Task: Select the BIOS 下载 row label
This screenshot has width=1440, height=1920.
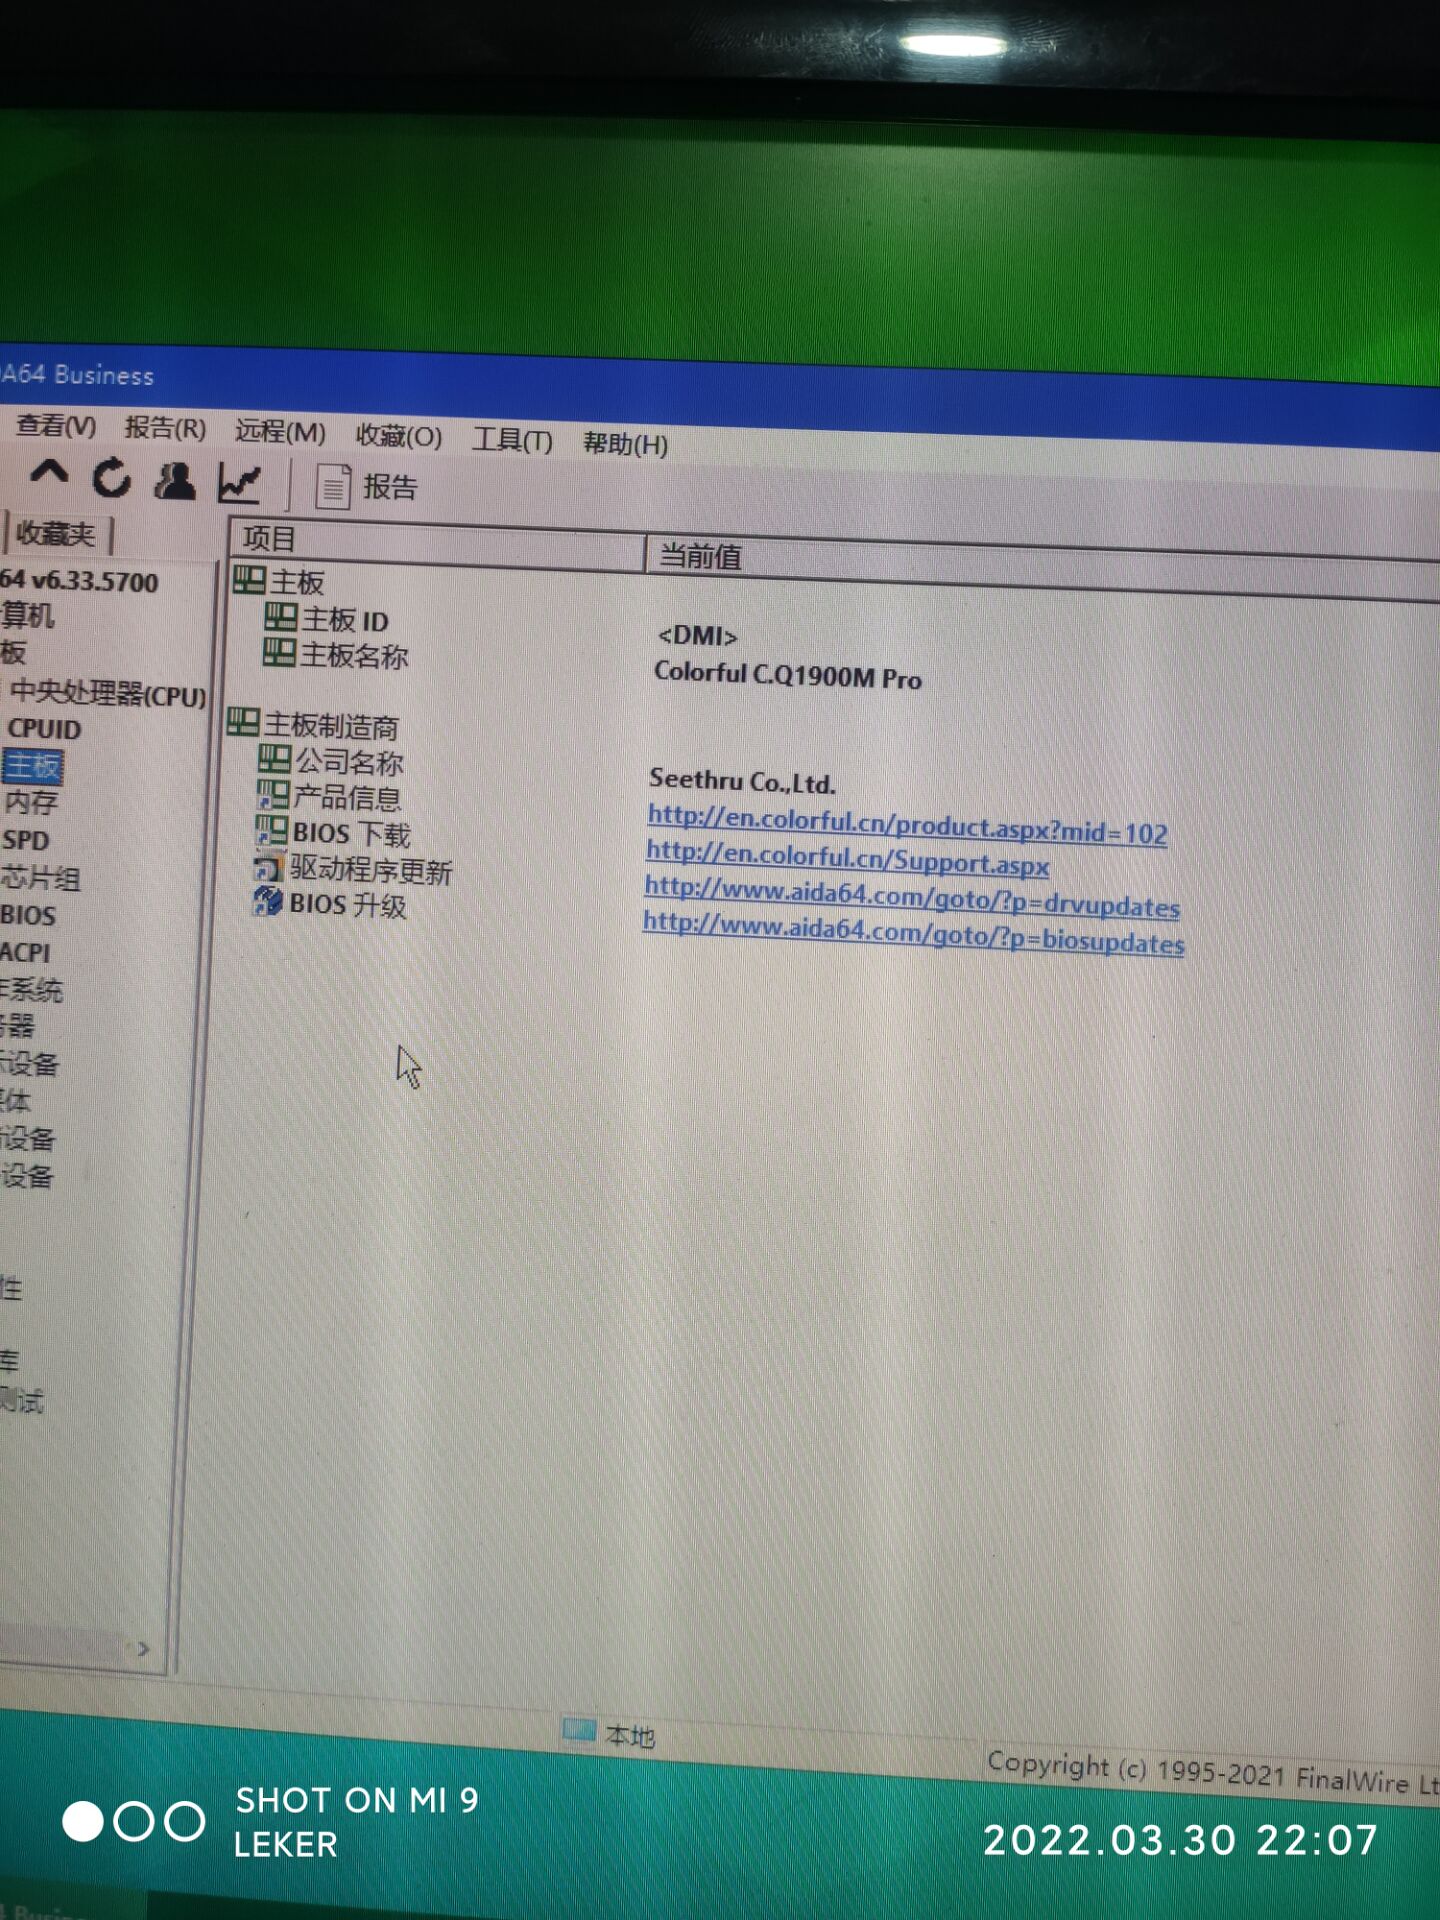Action: tap(351, 834)
